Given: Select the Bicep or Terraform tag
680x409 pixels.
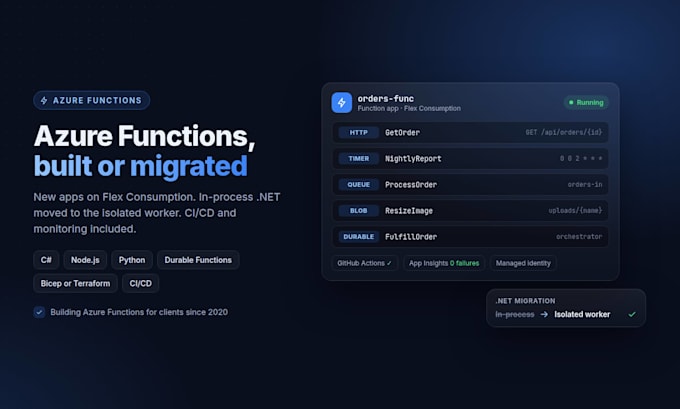Looking at the screenshot, I should [75, 283].
